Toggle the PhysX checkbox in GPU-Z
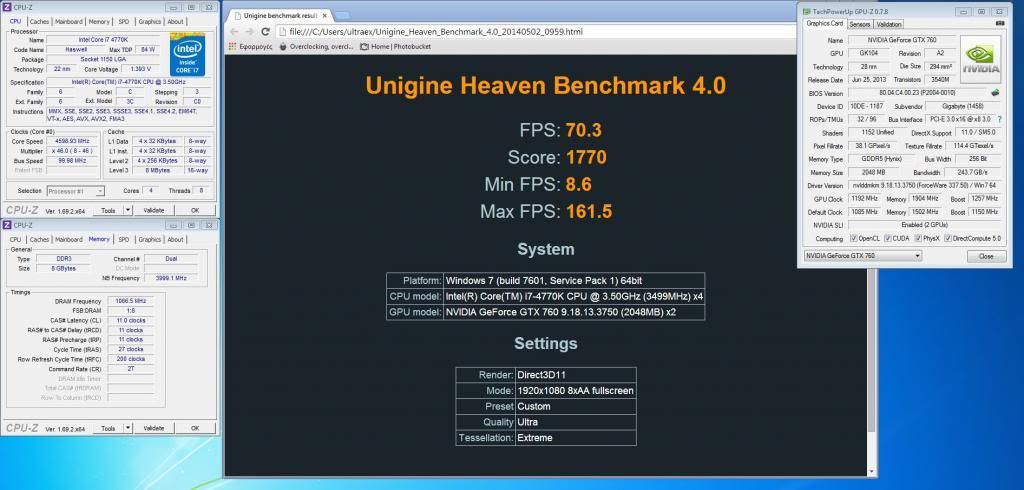 (918, 239)
